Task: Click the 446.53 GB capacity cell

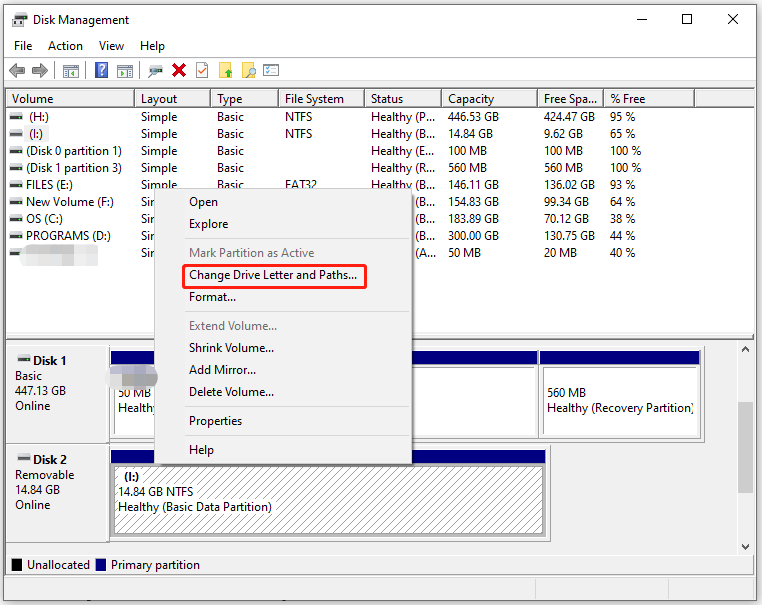Action: [473, 117]
